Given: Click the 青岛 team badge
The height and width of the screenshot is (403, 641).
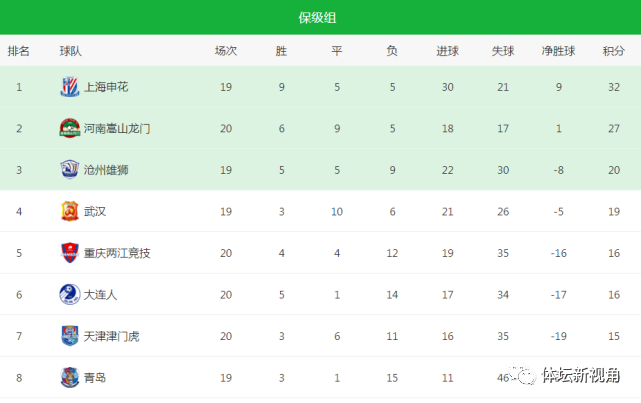Looking at the screenshot, I should point(69,378).
